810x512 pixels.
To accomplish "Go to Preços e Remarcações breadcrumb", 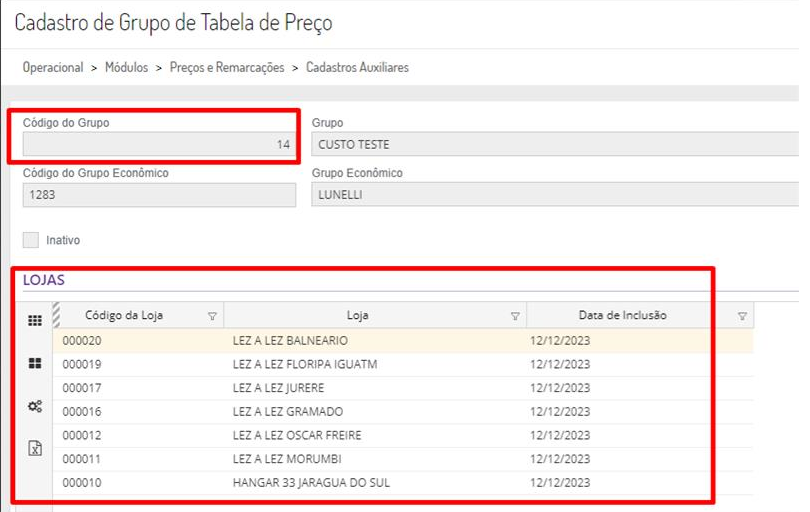I will pos(227,68).
